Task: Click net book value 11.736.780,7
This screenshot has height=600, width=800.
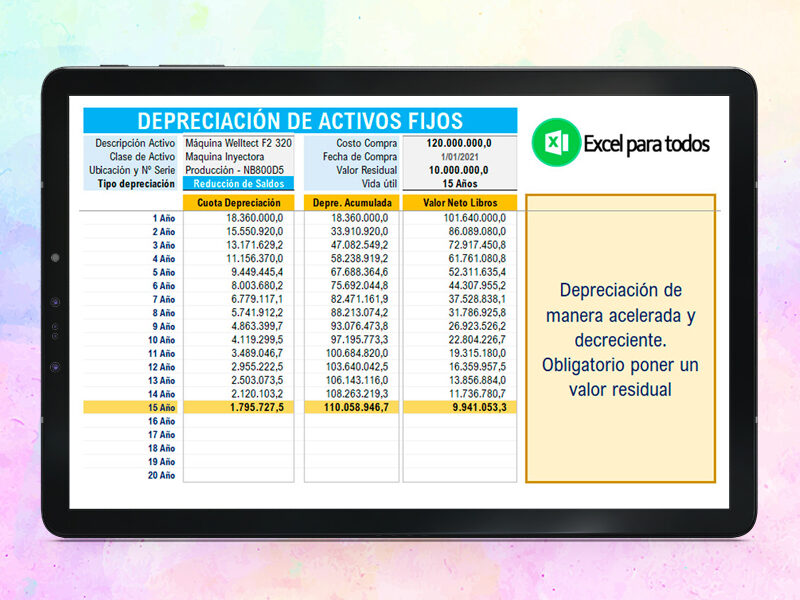Action: [x=477, y=394]
